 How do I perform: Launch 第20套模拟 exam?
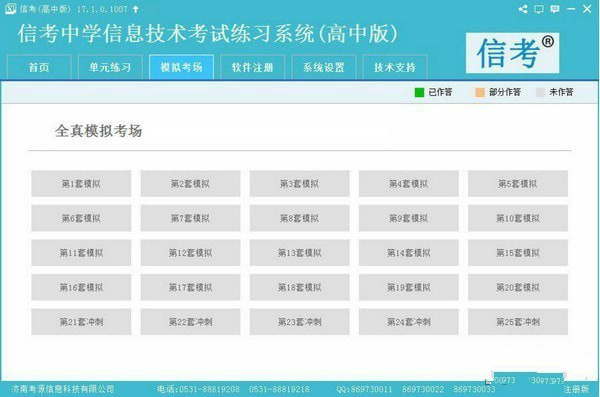(x=518, y=287)
